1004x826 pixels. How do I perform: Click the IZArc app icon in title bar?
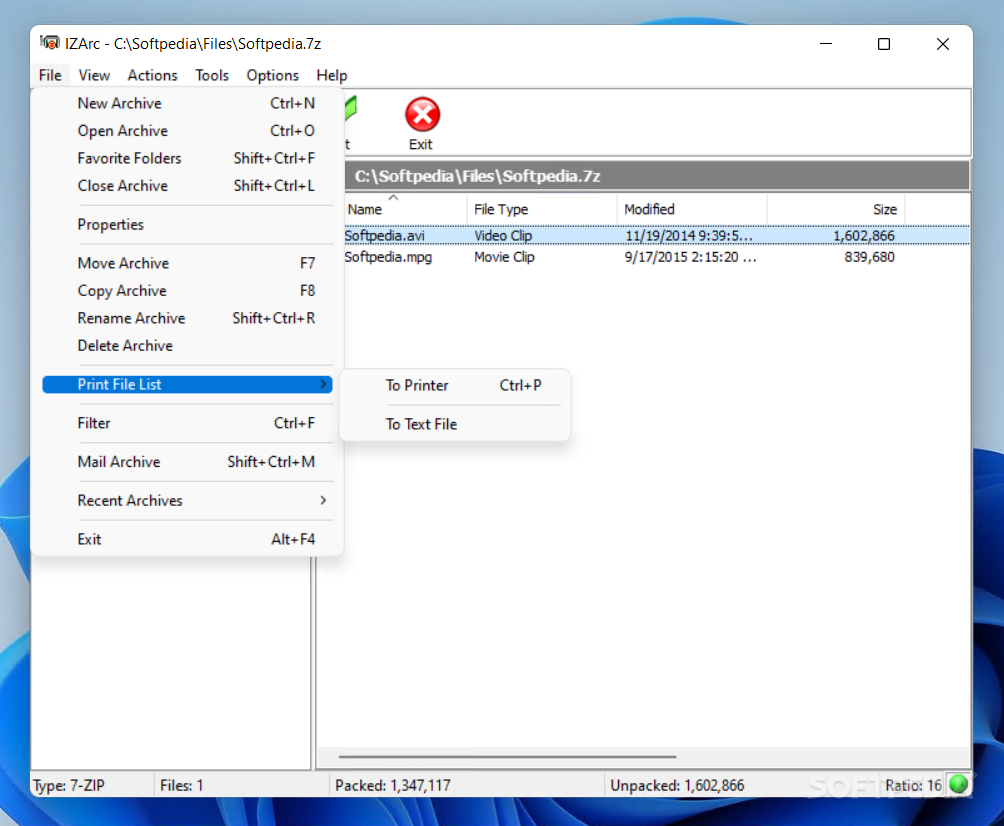pyautogui.click(x=49, y=43)
